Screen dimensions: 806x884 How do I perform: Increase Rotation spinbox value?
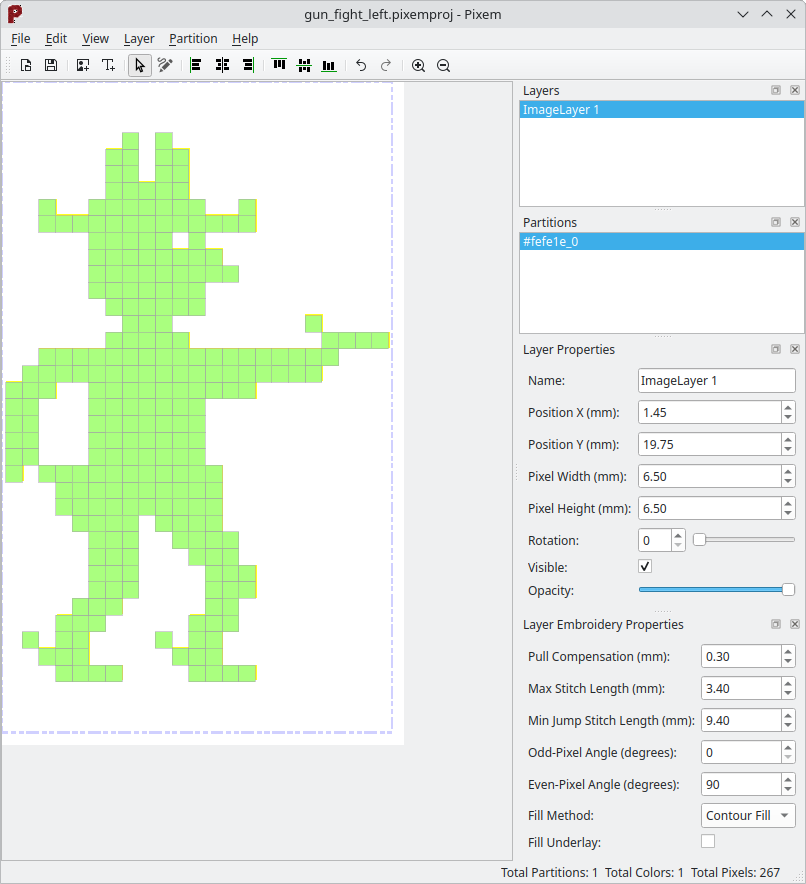[678, 535]
